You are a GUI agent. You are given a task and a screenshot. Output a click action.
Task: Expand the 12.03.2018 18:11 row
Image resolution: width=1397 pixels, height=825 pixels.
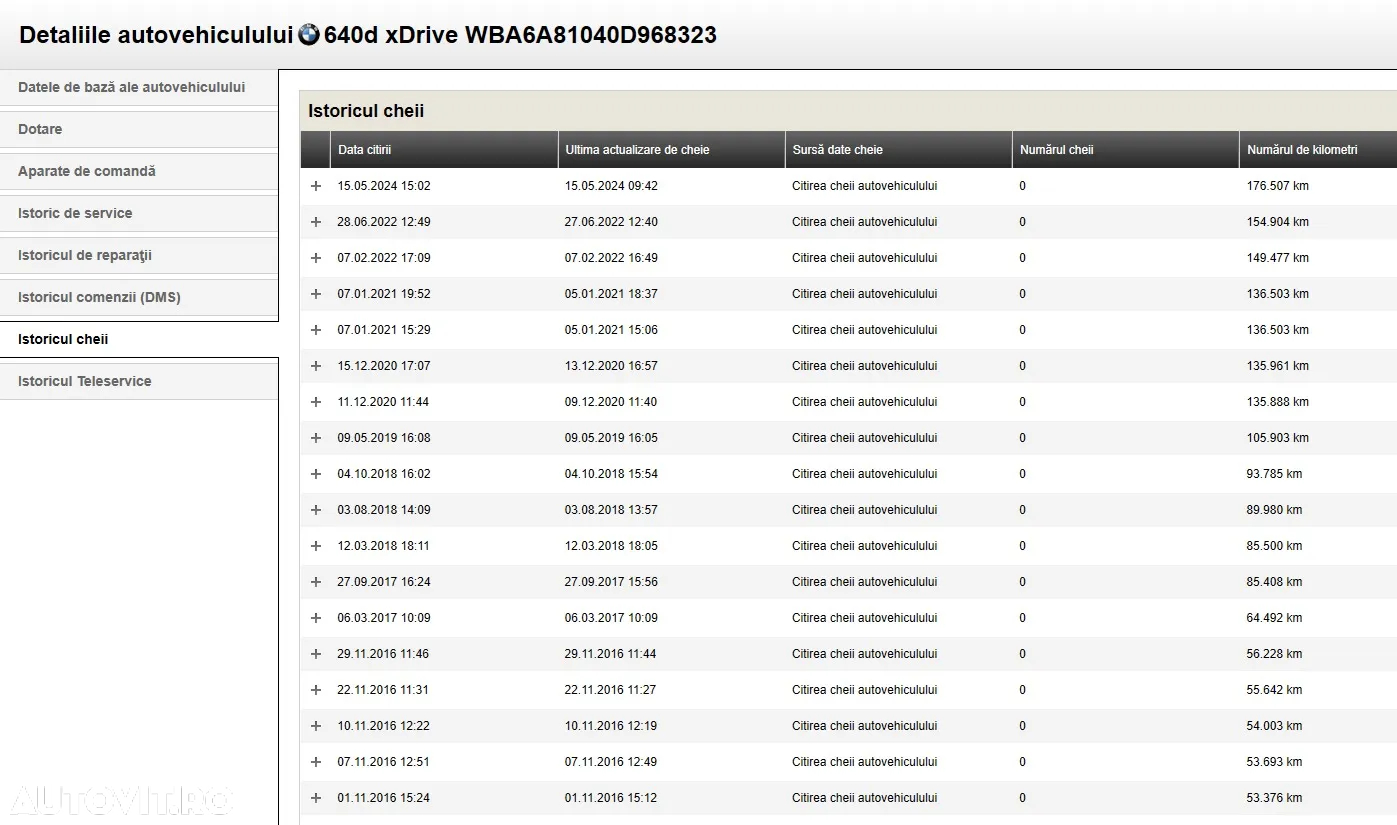coord(316,546)
